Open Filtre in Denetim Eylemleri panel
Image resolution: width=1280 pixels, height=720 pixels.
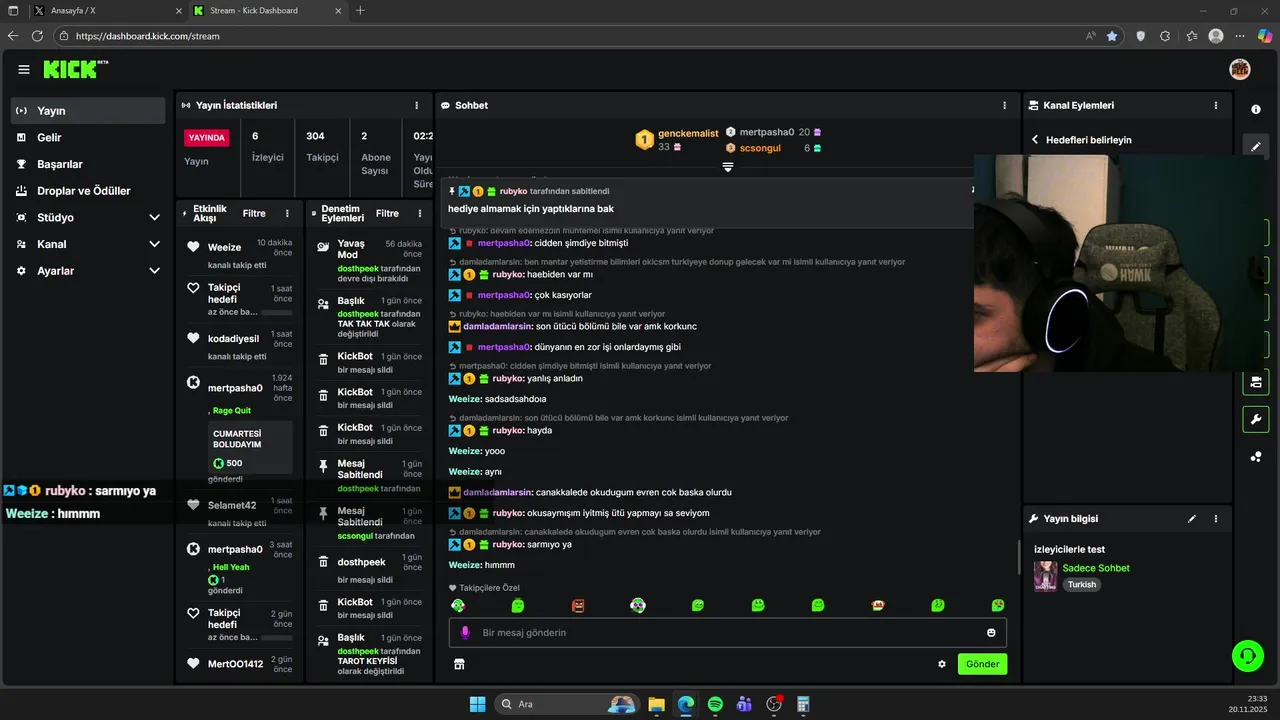pyautogui.click(x=387, y=213)
